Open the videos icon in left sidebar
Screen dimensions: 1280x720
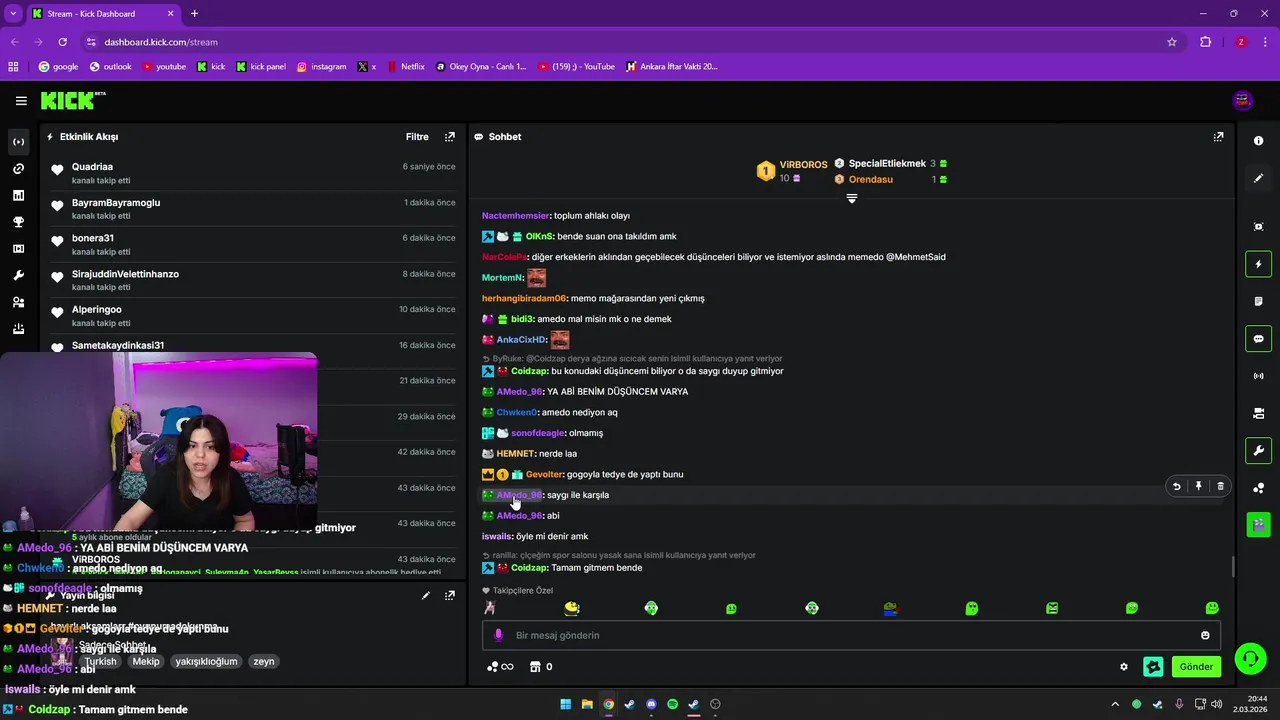[x=18, y=249]
